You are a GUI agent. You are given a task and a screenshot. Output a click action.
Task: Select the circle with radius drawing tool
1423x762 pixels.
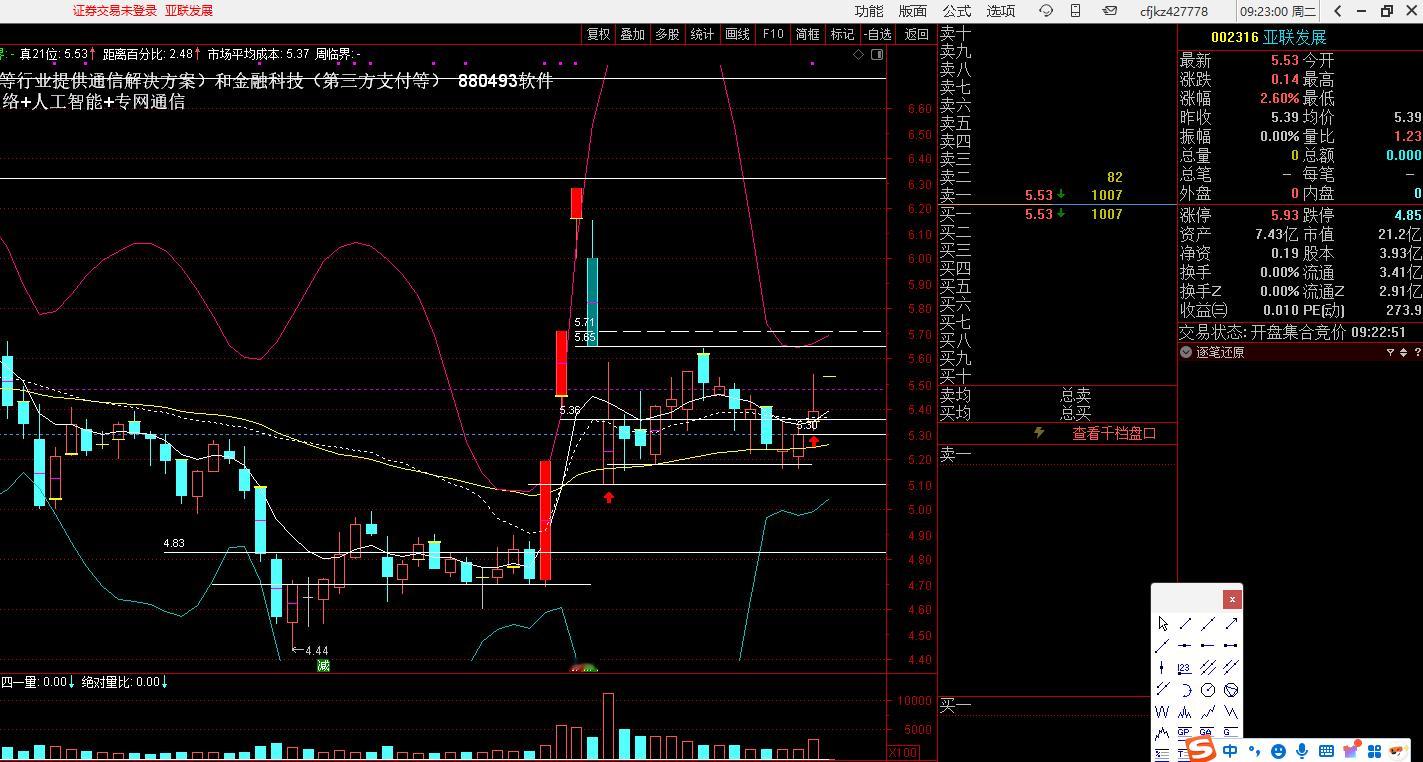click(x=1208, y=690)
